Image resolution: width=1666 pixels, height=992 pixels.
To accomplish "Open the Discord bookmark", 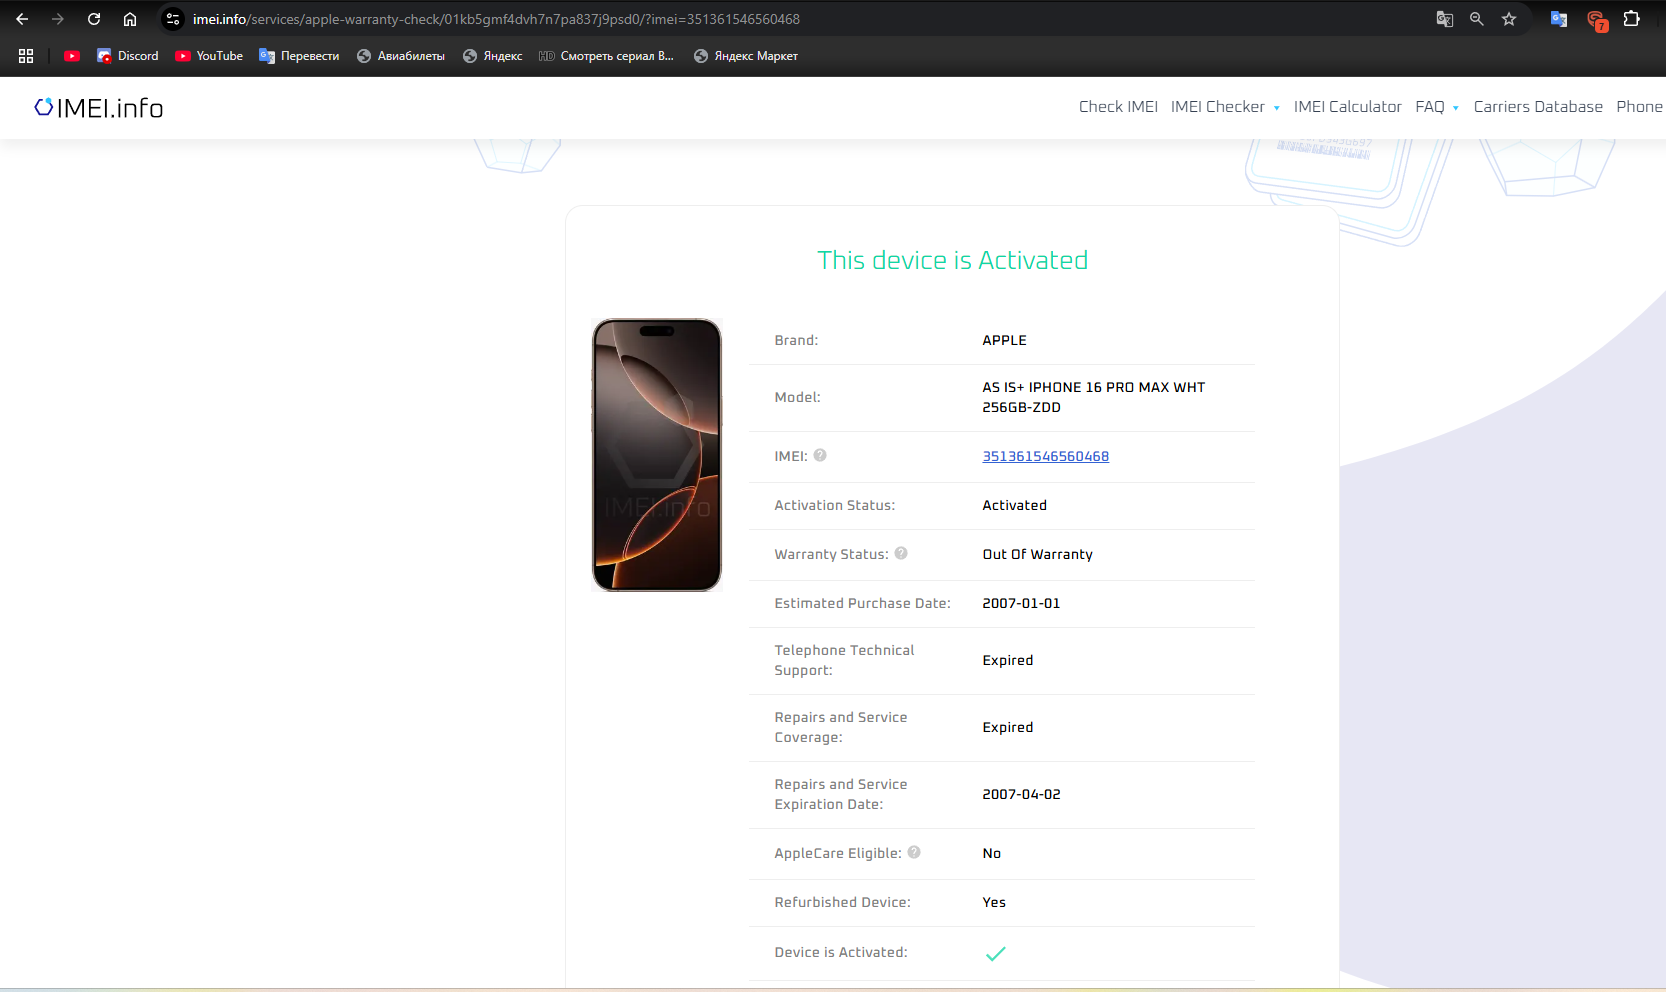I will (127, 56).
